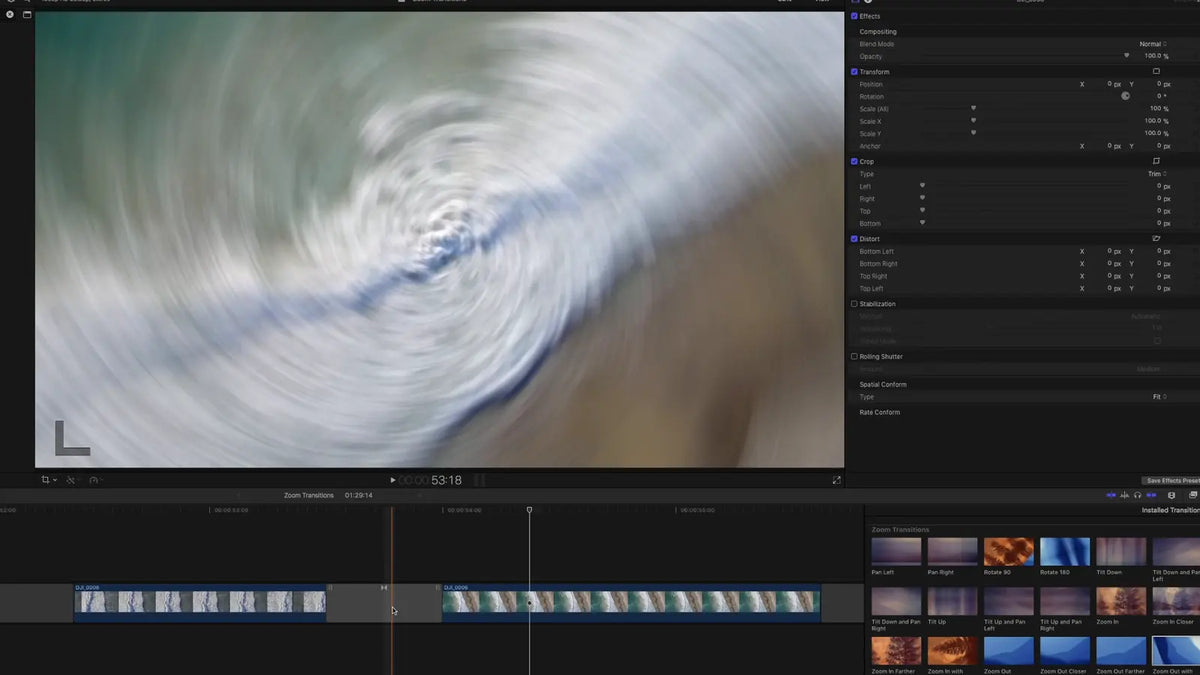Toggle the Distort checkbox
Image resolution: width=1200 pixels, height=675 pixels.
click(x=854, y=239)
